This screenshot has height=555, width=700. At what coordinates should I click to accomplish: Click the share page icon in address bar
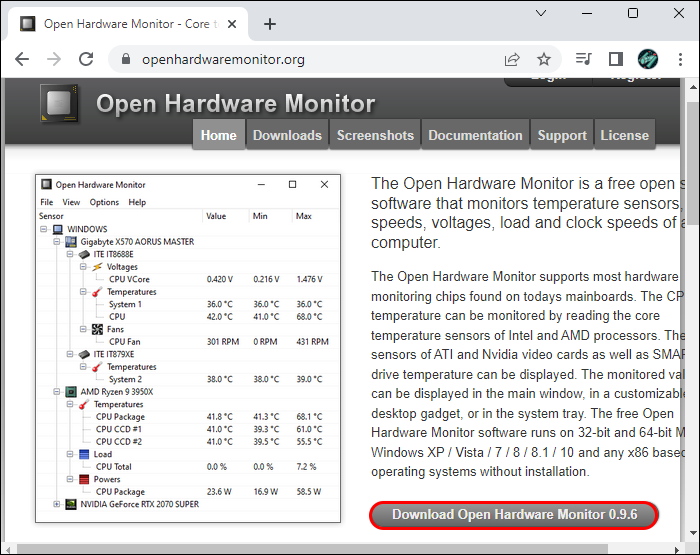(512, 59)
